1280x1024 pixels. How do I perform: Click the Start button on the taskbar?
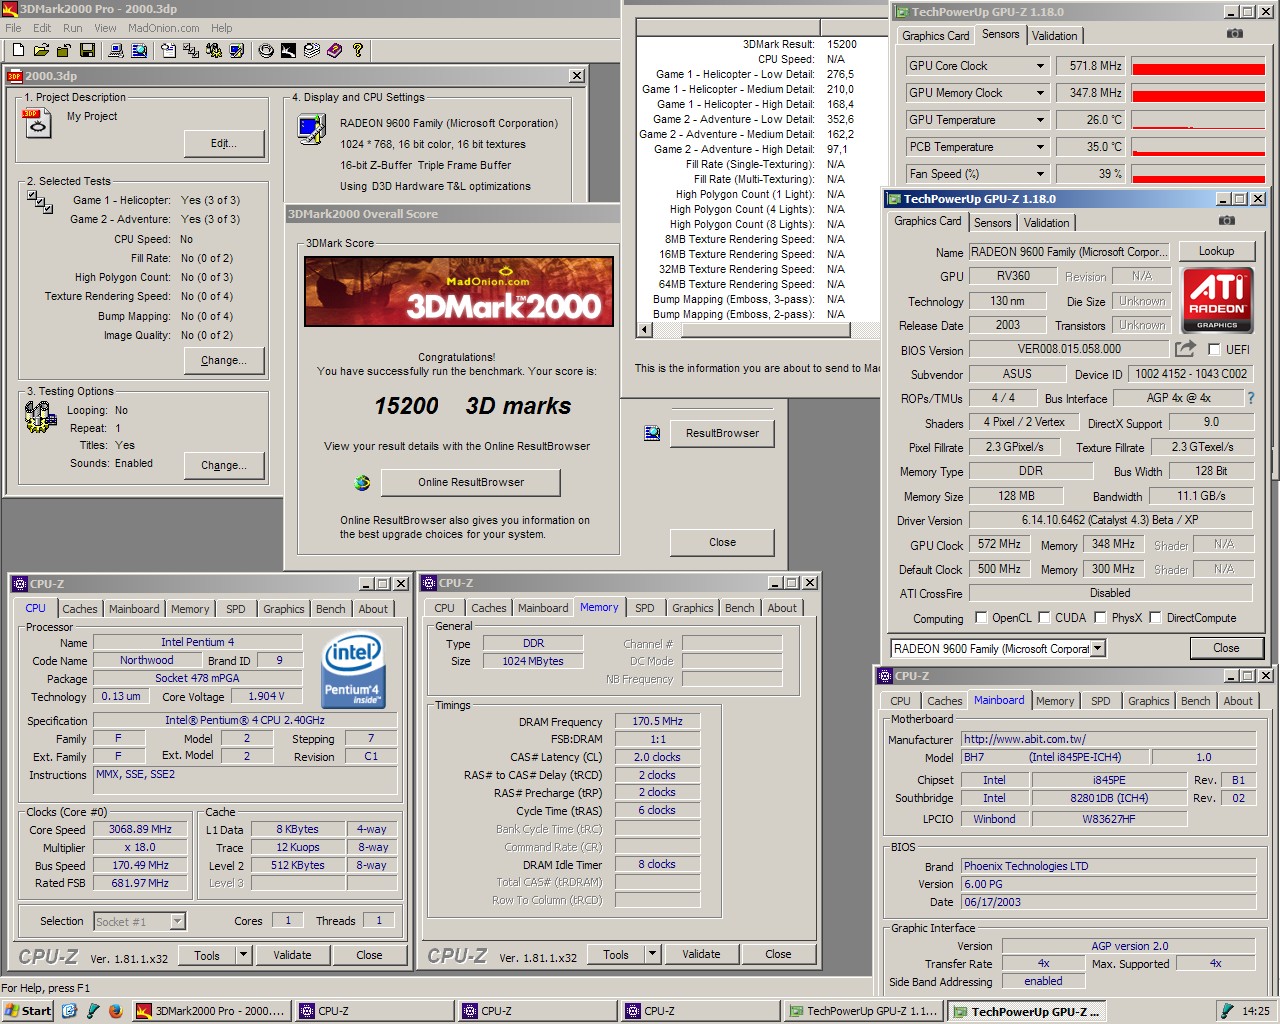point(28,1011)
